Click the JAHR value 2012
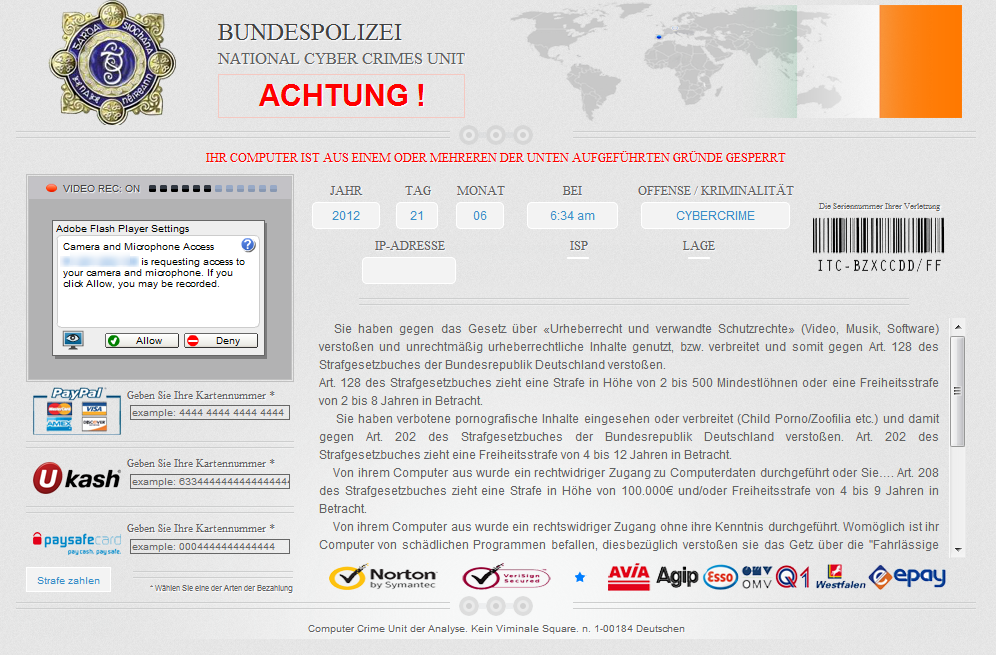 click(x=346, y=215)
